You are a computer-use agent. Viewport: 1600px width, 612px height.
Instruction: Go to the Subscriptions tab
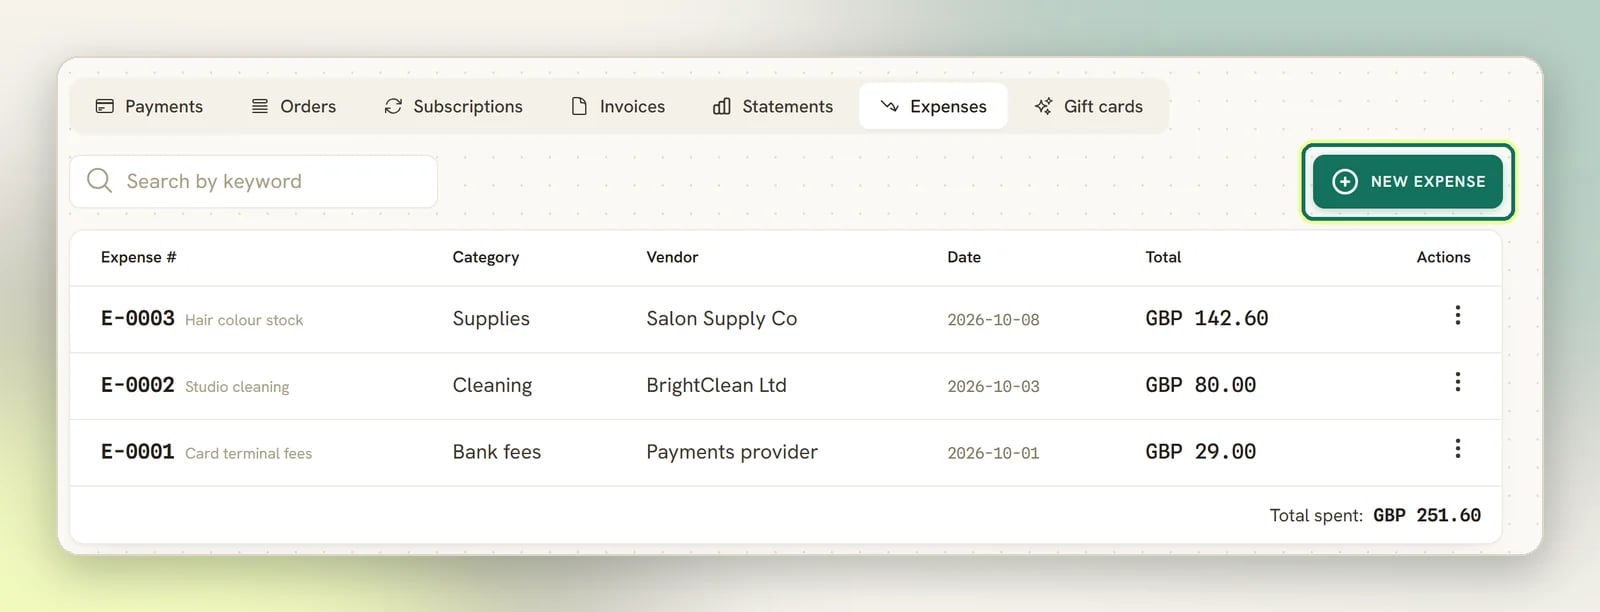point(453,106)
